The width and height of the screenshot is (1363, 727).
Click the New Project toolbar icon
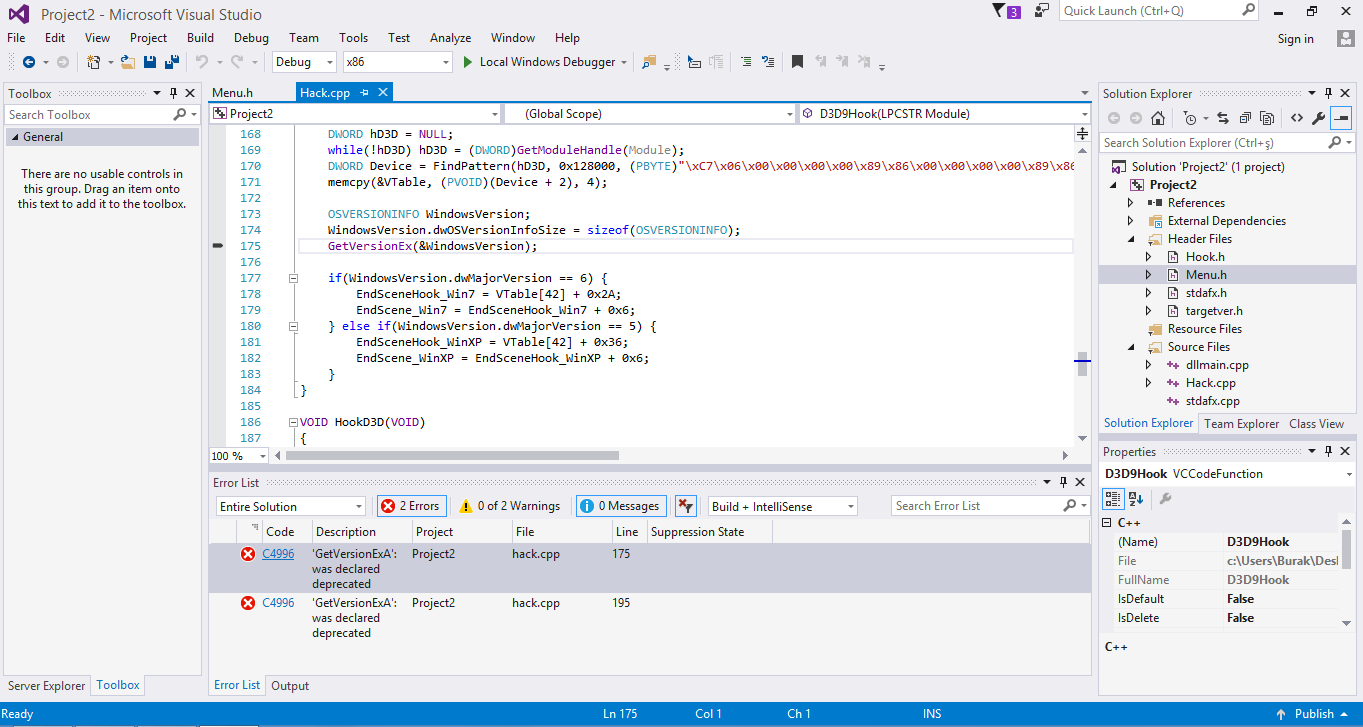[93, 62]
